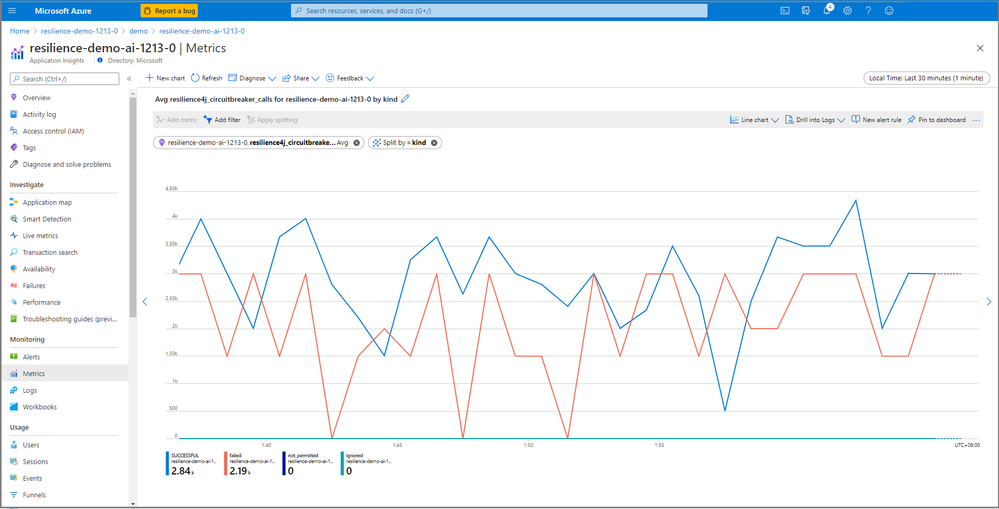999x509 pixels.
Task: Expand the Feedback dropdown in toolbar
Action: click(350, 78)
